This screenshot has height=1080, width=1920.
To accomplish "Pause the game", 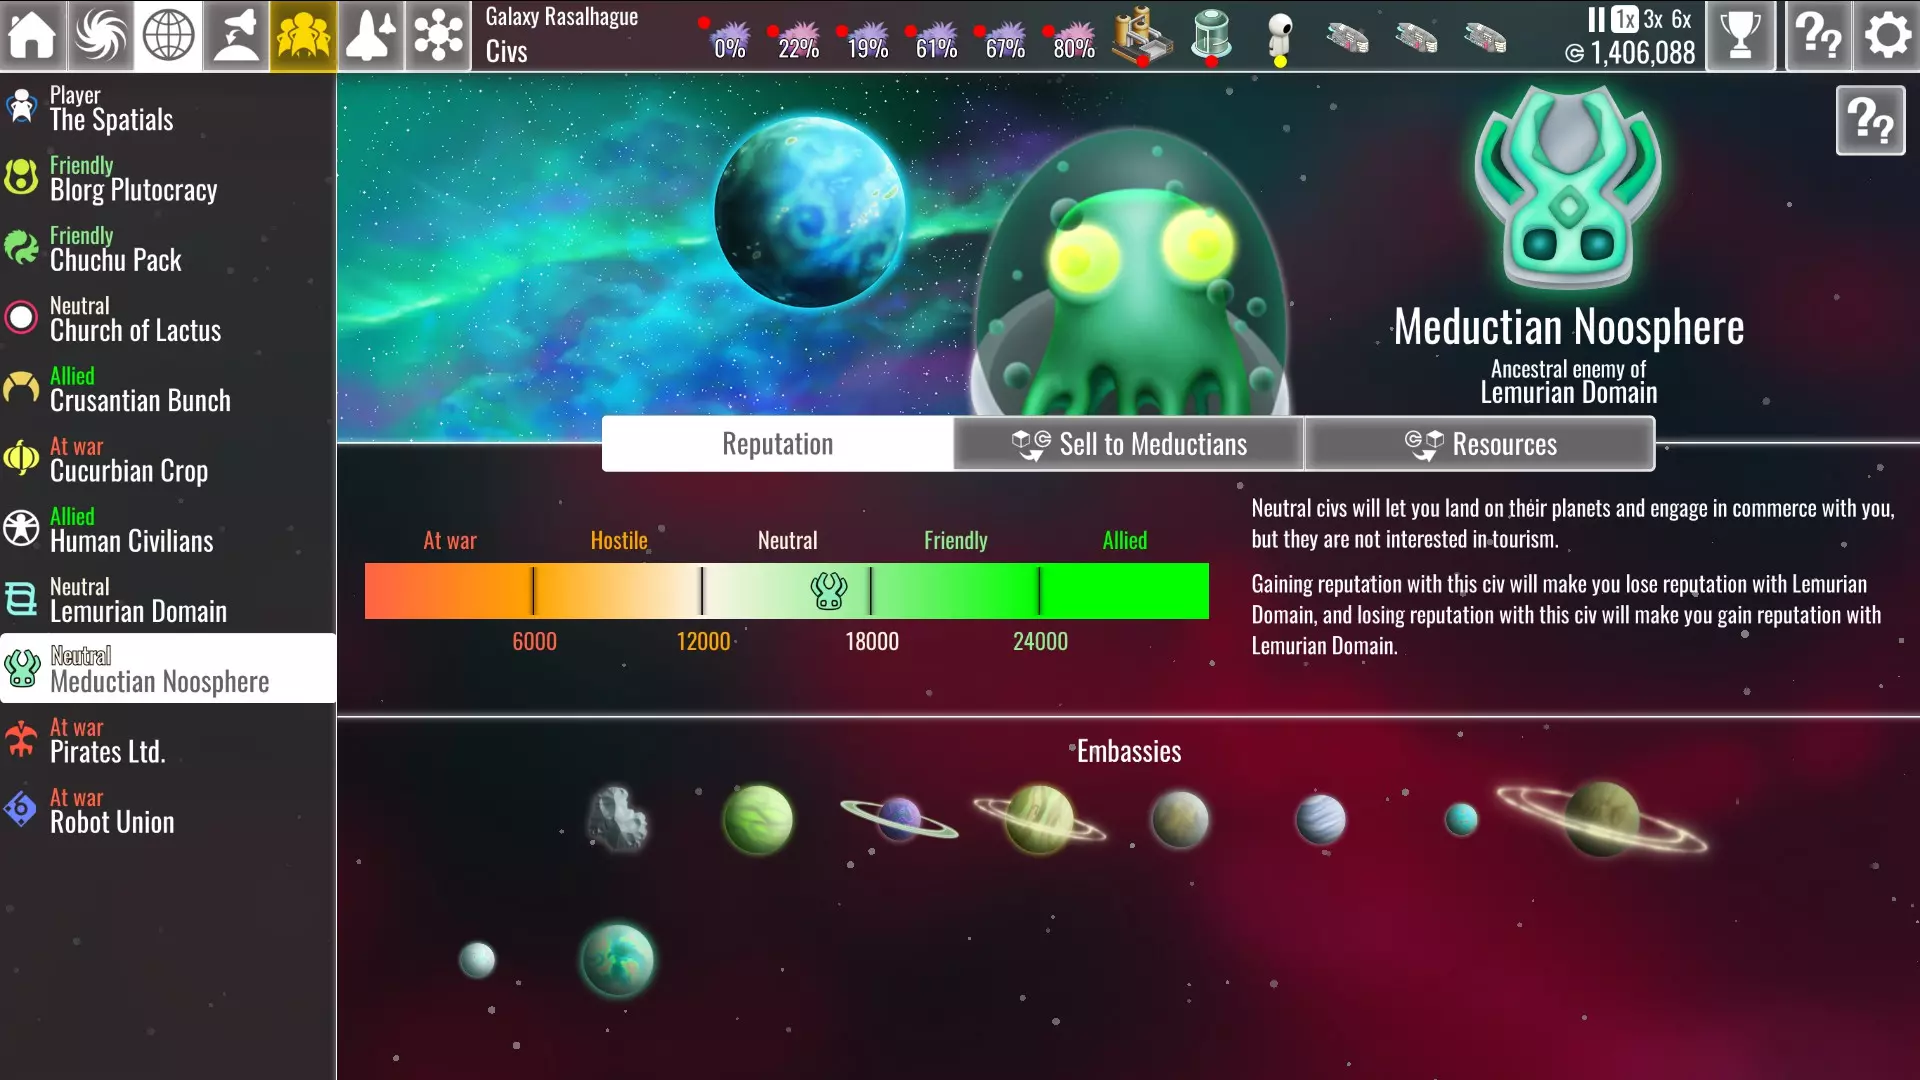I will (x=1595, y=19).
